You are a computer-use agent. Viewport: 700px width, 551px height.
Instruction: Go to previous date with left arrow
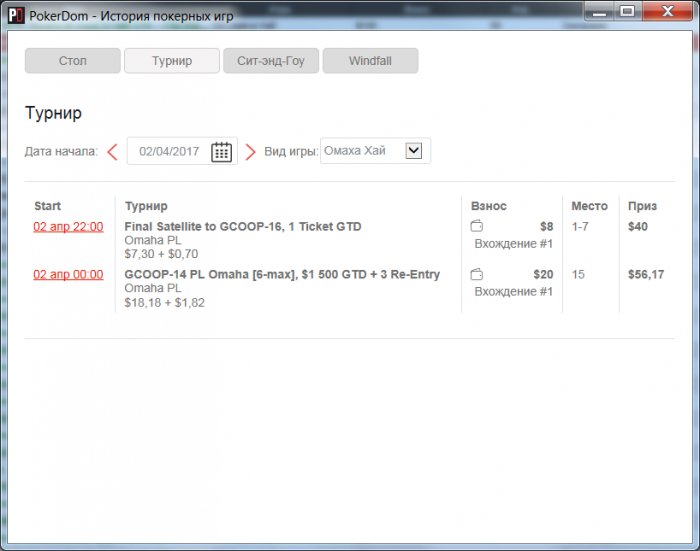coord(112,152)
